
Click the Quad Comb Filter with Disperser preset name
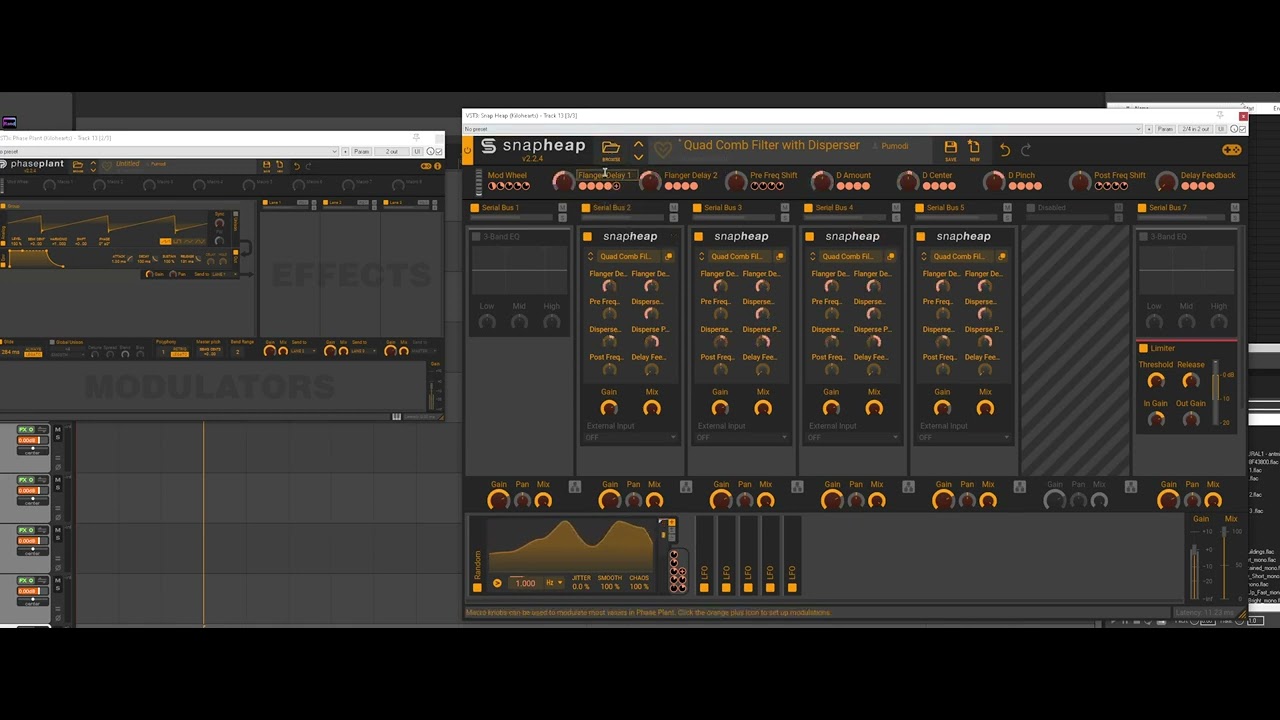(771, 145)
